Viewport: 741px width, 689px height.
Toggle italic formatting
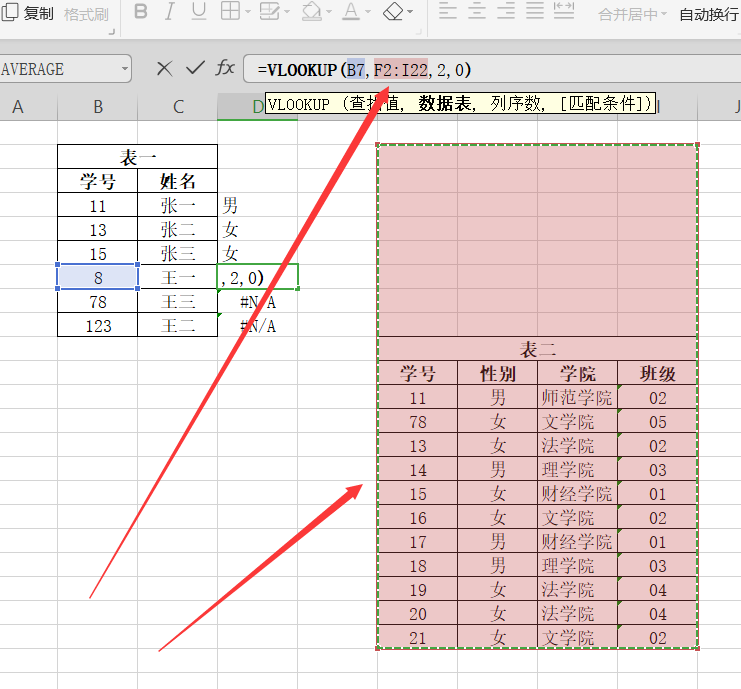click(x=170, y=11)
